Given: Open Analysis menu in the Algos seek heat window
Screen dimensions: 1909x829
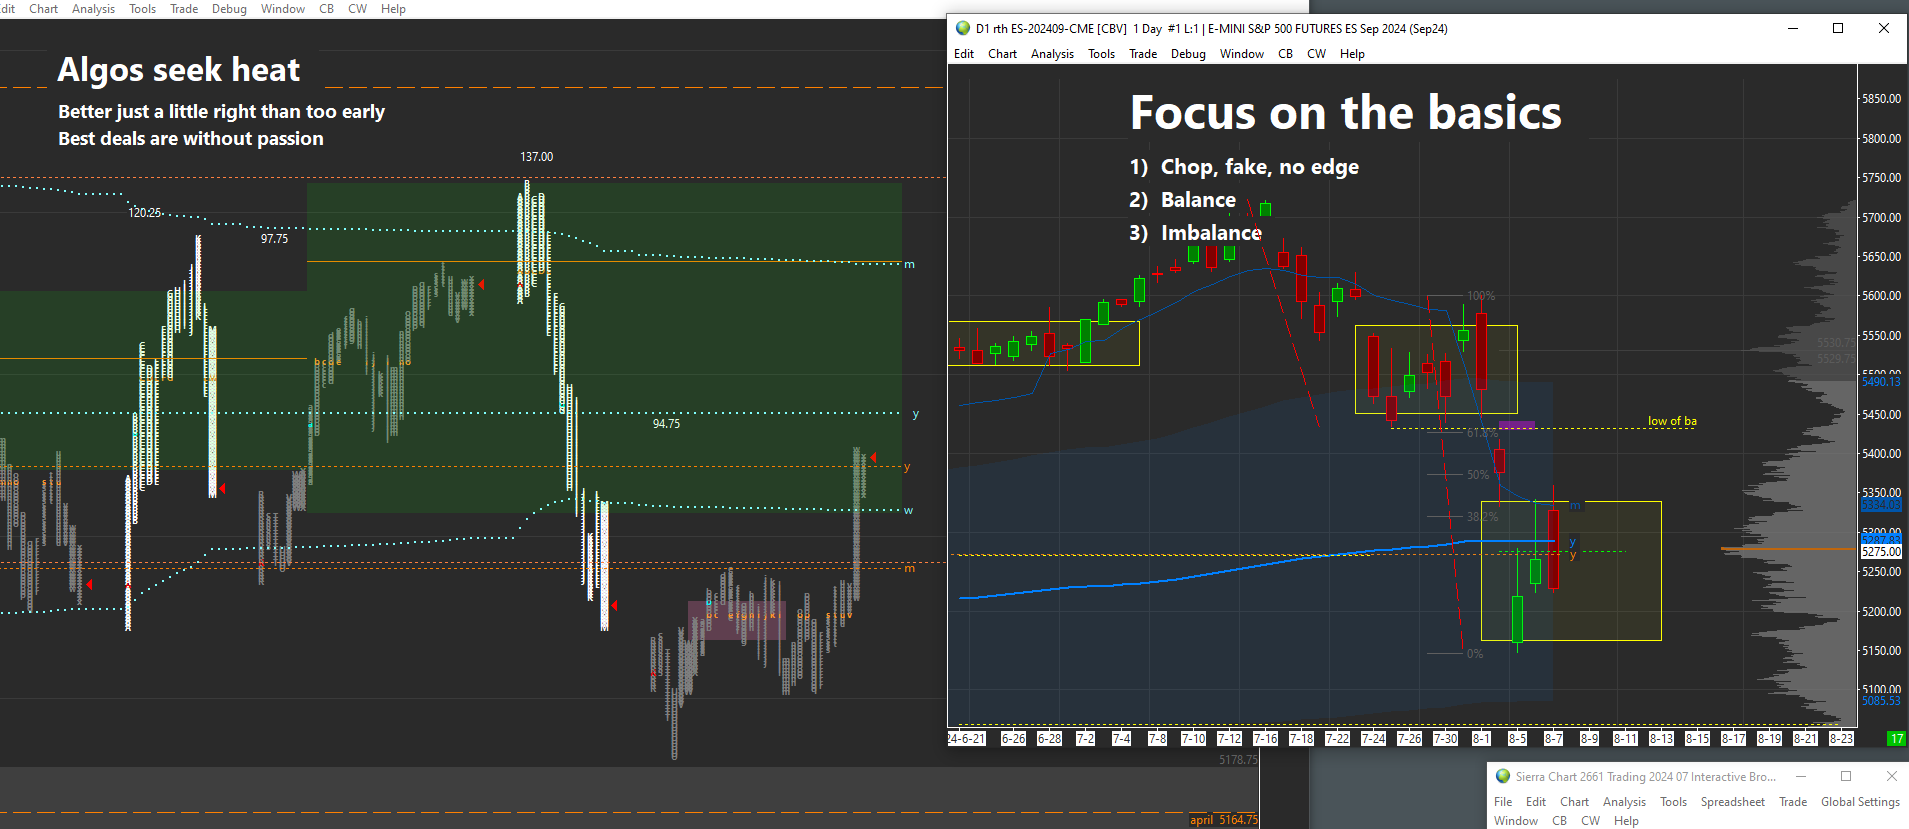Looking at the screenshot, I should point(94,9).
